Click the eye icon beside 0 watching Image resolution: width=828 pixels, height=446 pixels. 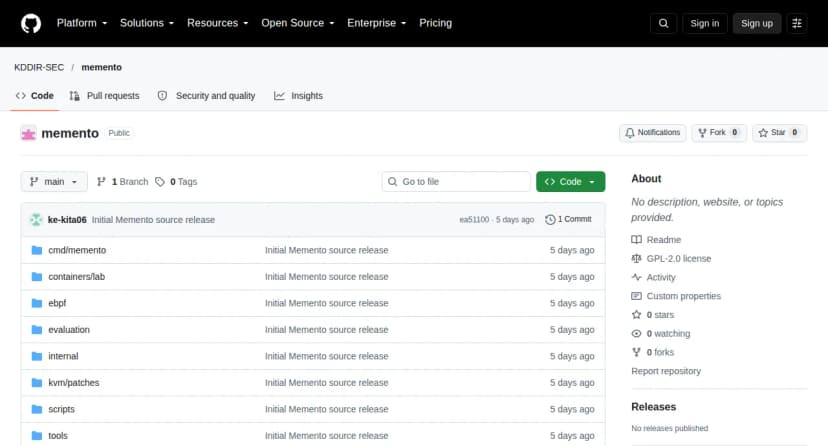point(636,334)
